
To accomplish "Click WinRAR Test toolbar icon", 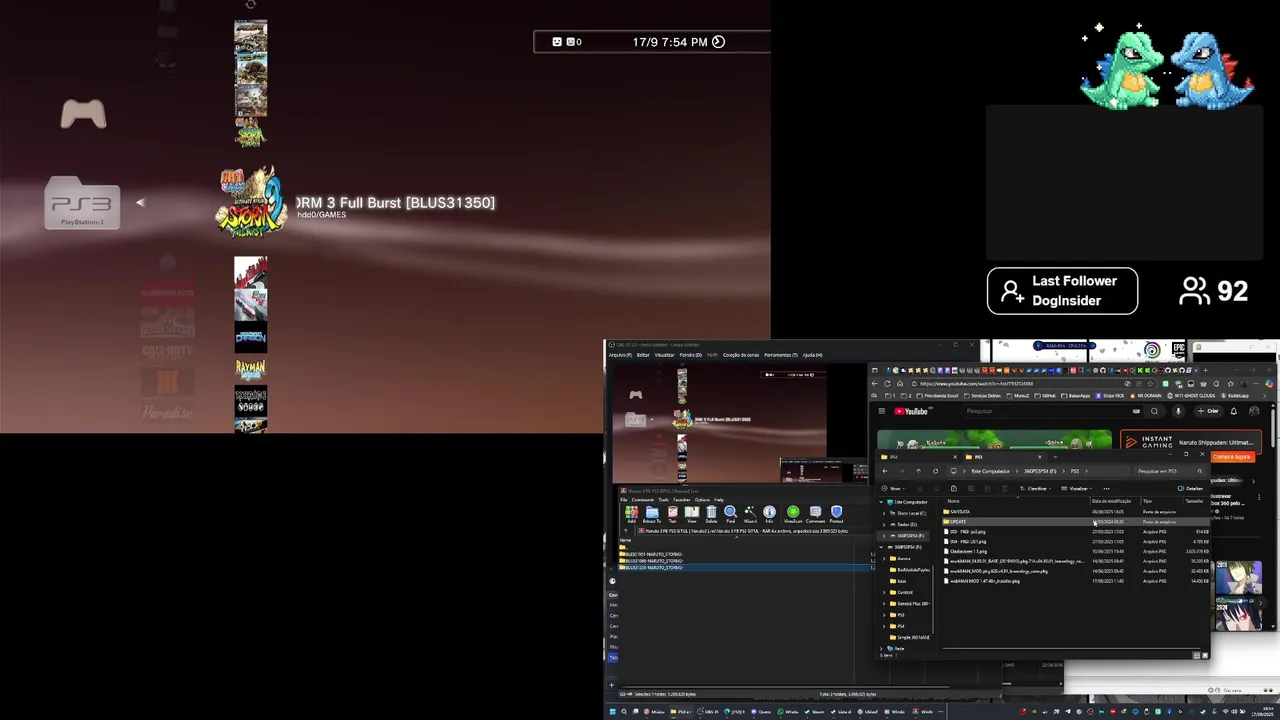I will click(x=673, y=512).
